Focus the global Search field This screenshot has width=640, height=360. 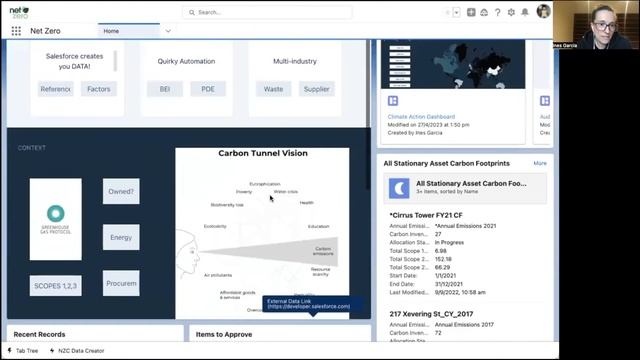pos(267,13)
